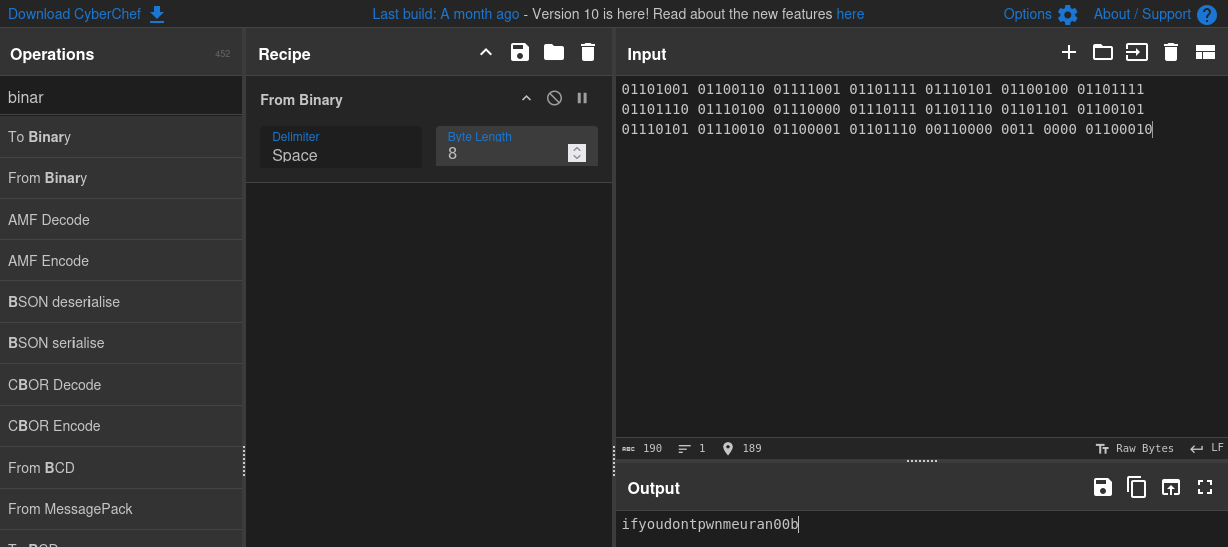Change Raw Bytes input character encoding

click(1135, 448)
